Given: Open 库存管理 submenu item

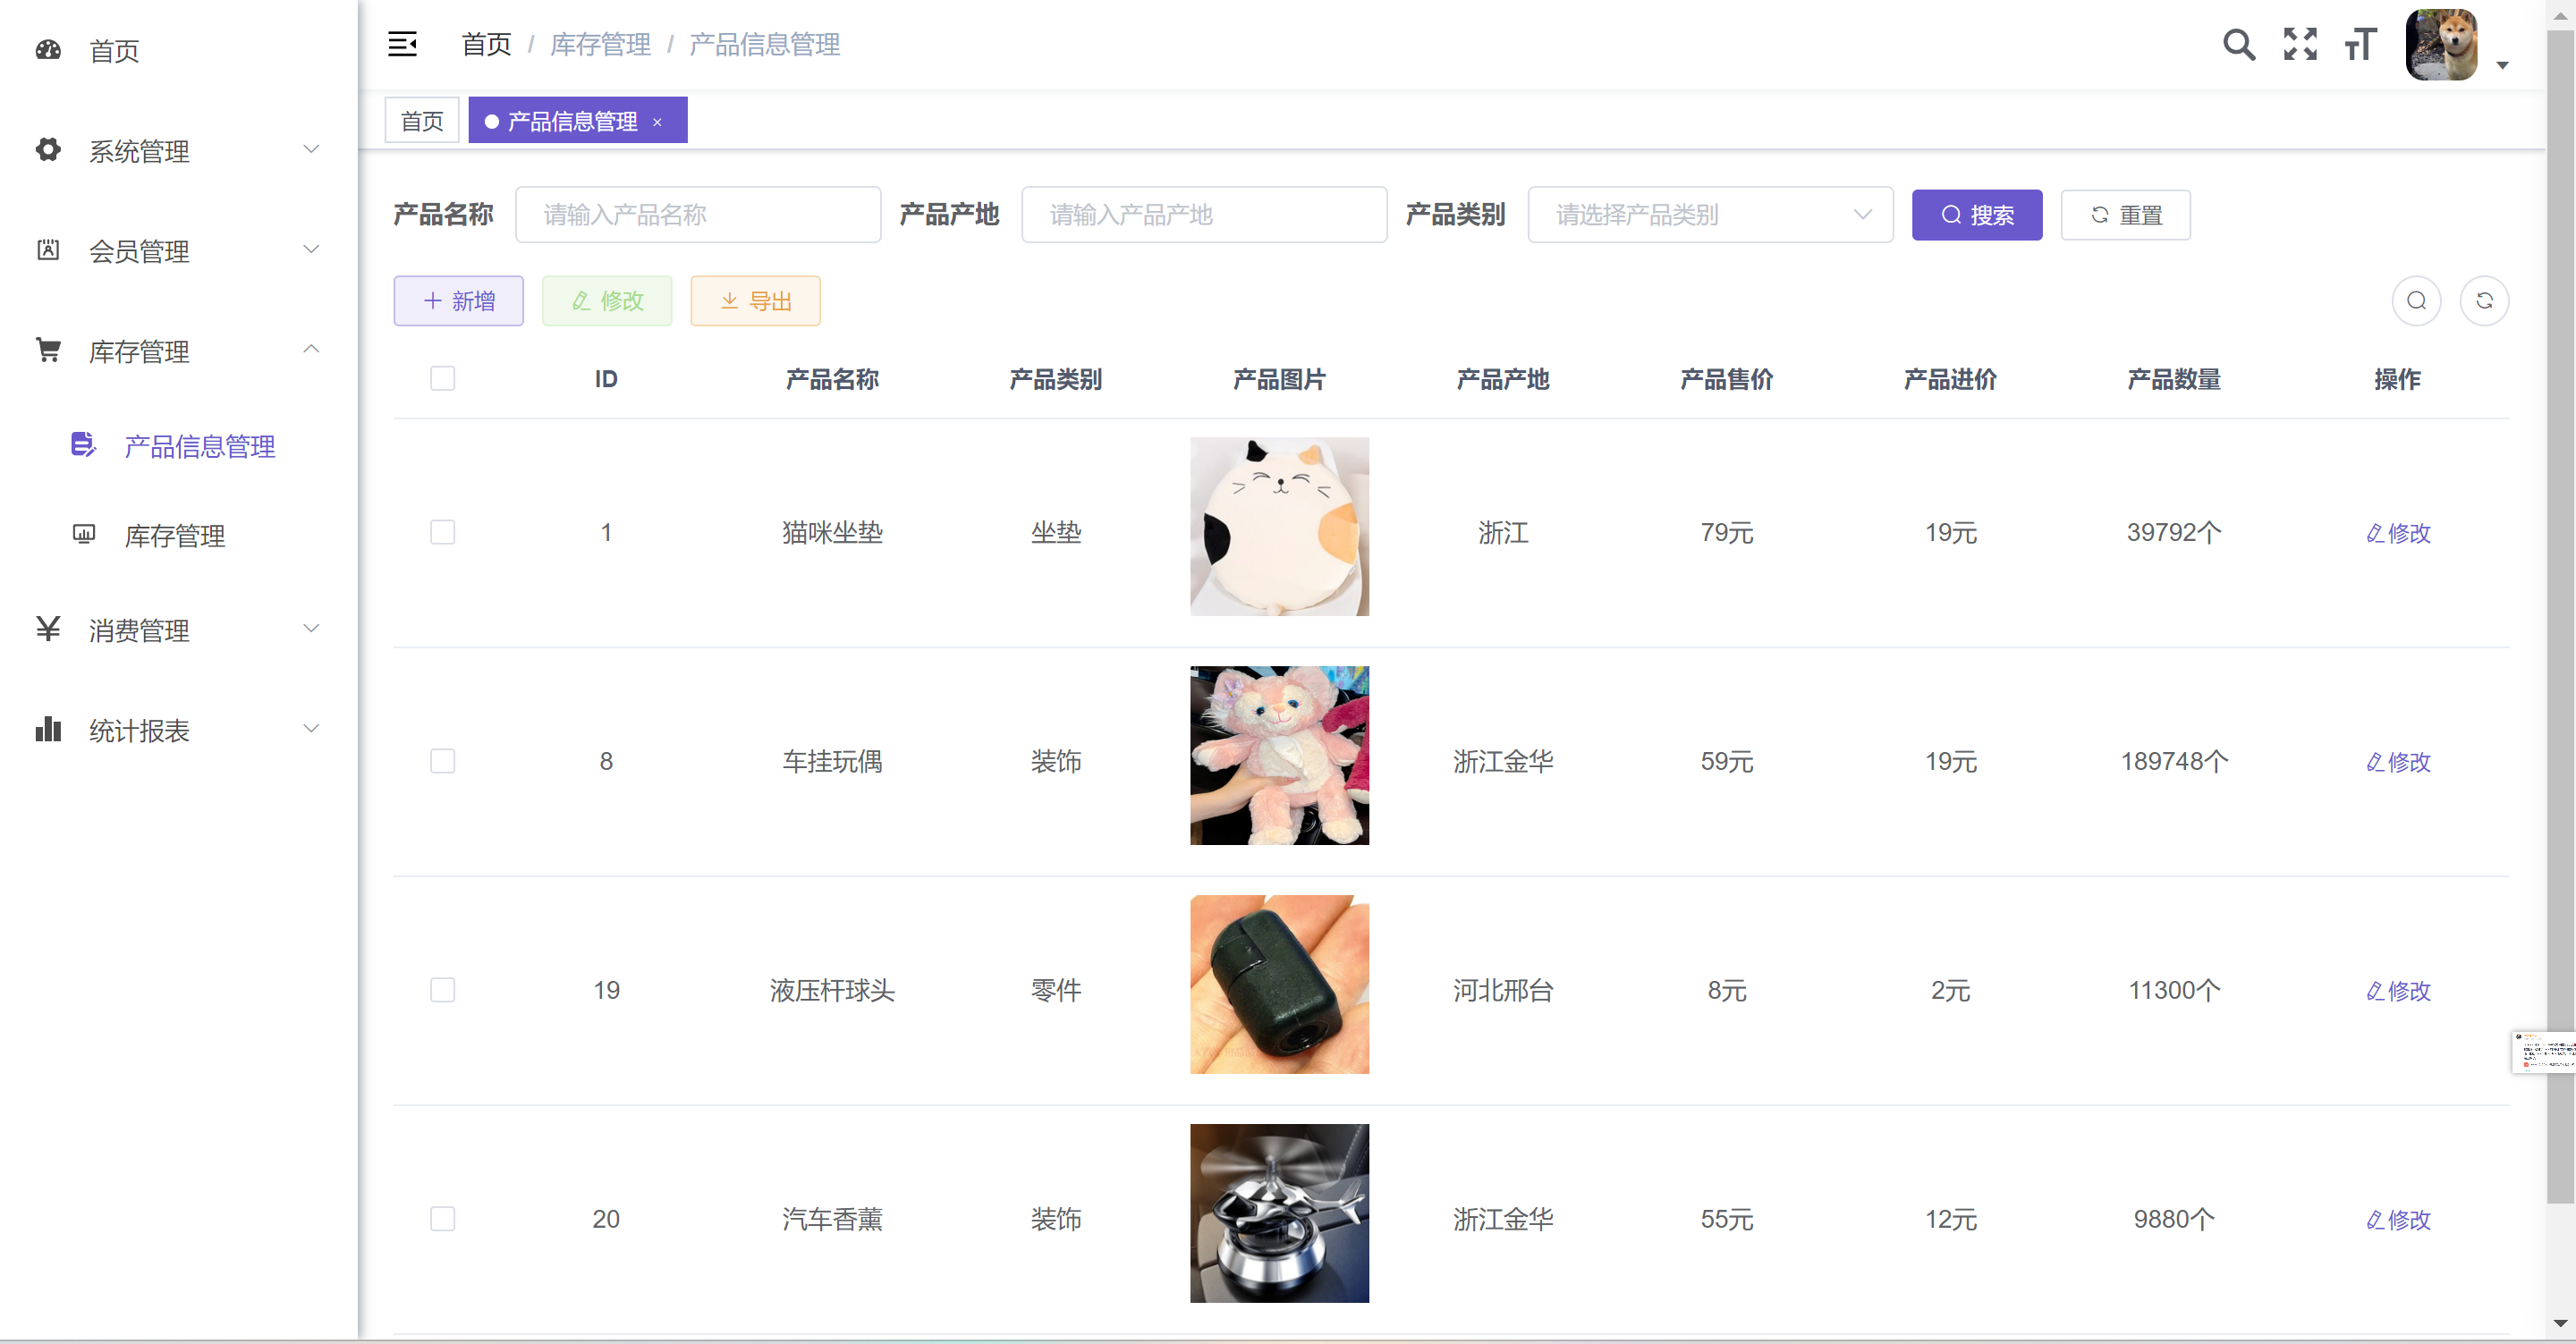Looking at the screenshot, I should tap(174, 536).
